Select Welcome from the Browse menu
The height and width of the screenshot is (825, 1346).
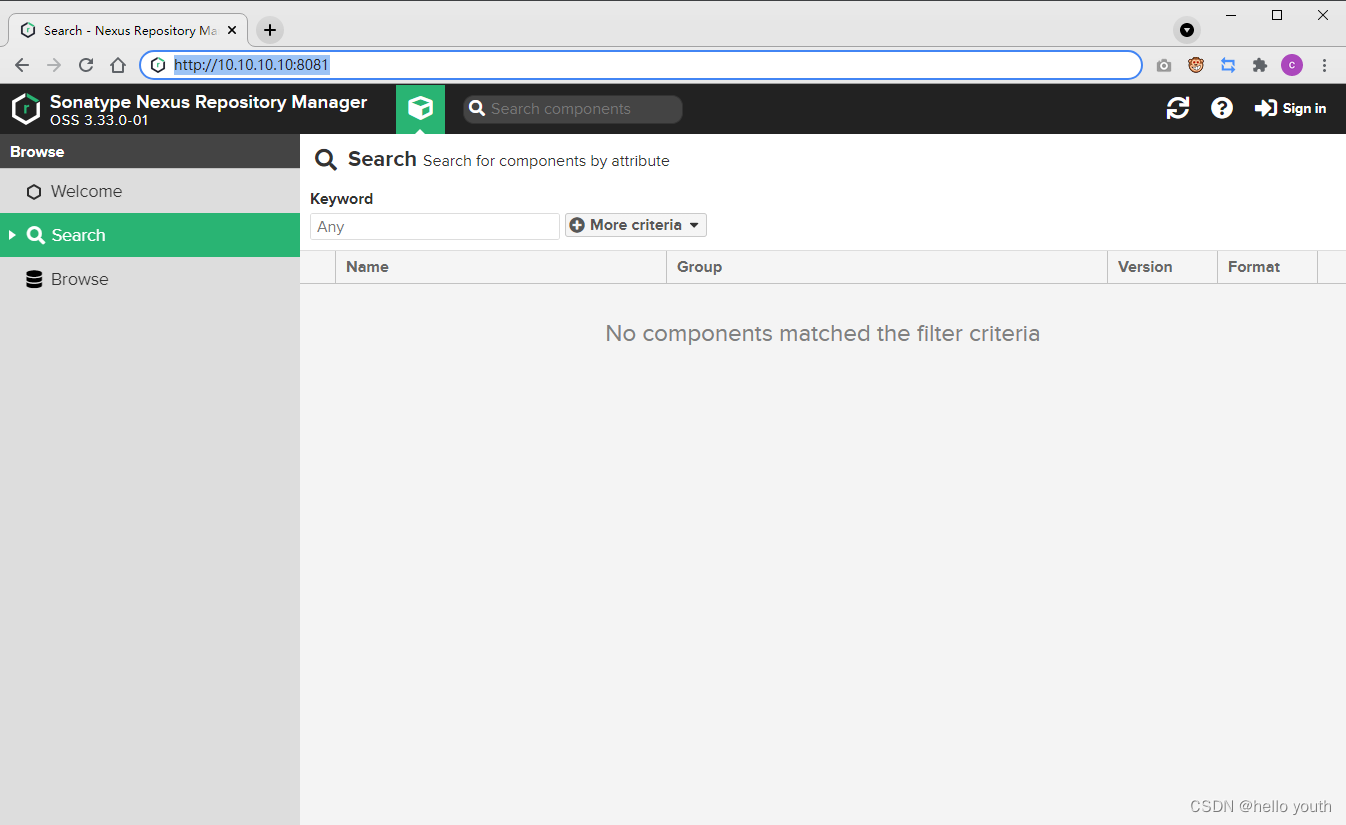tap(87, 190)
